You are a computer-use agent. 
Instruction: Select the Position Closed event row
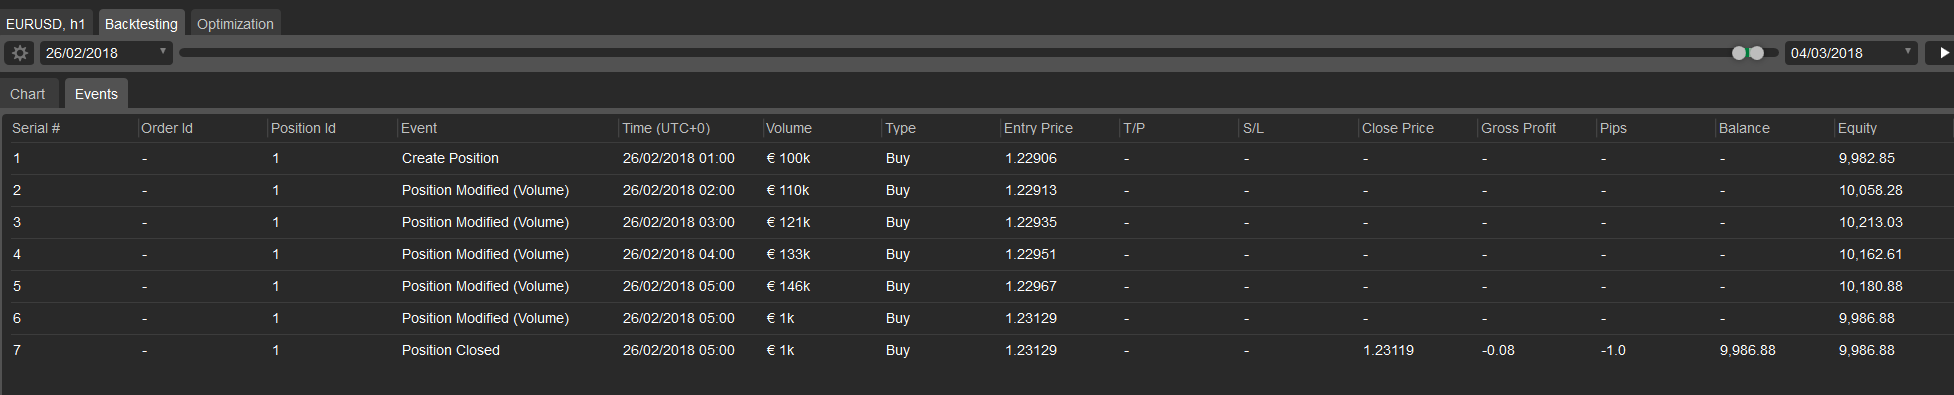pyautogui.click(x=977, y=350)
